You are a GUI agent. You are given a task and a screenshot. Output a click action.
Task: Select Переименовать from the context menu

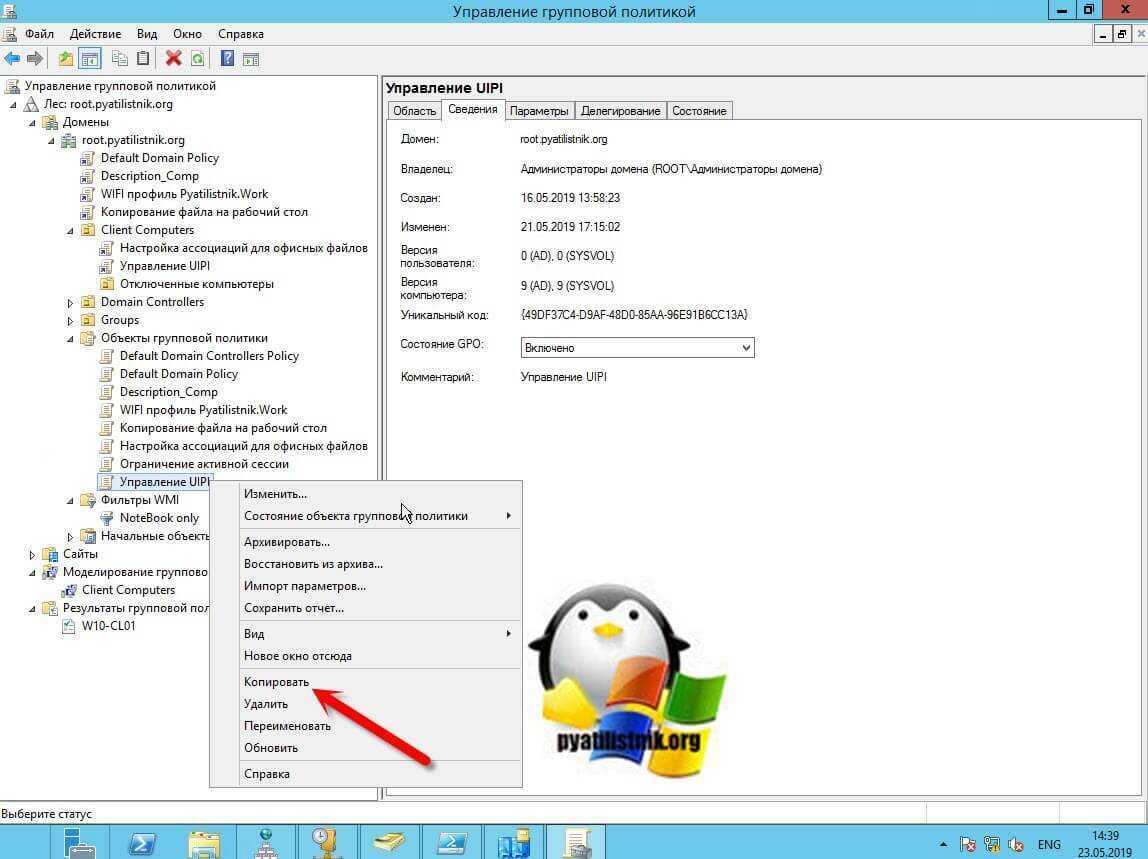(x=287, y=726)
